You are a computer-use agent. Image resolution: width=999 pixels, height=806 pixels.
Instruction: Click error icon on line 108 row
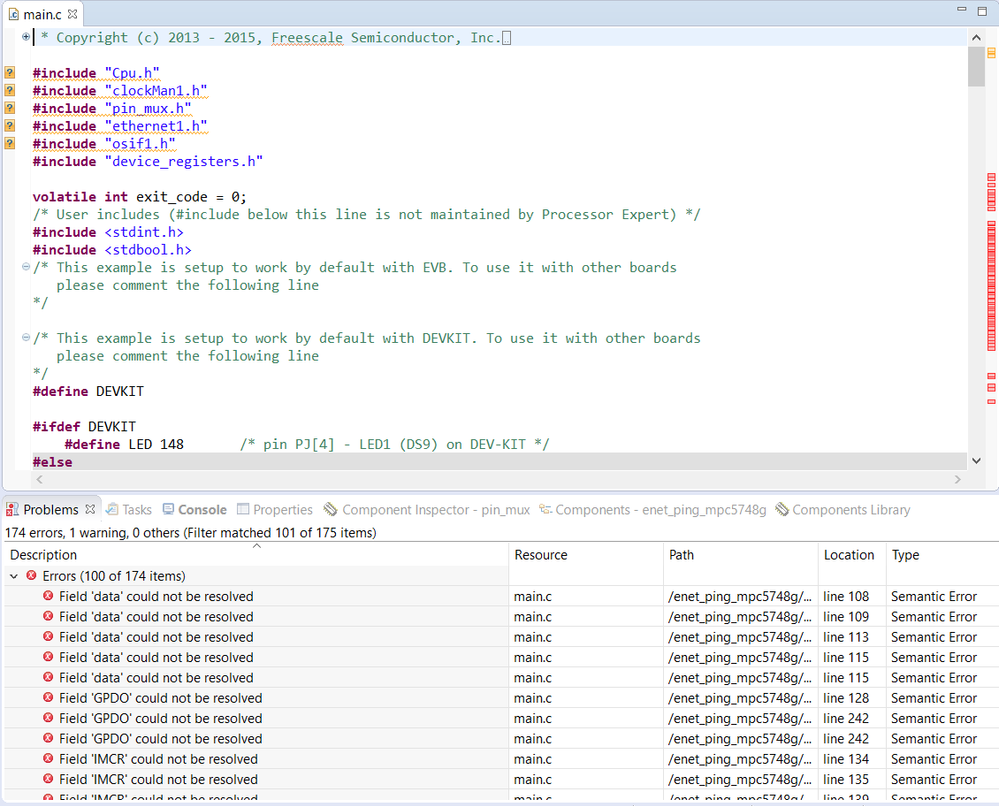48,596
